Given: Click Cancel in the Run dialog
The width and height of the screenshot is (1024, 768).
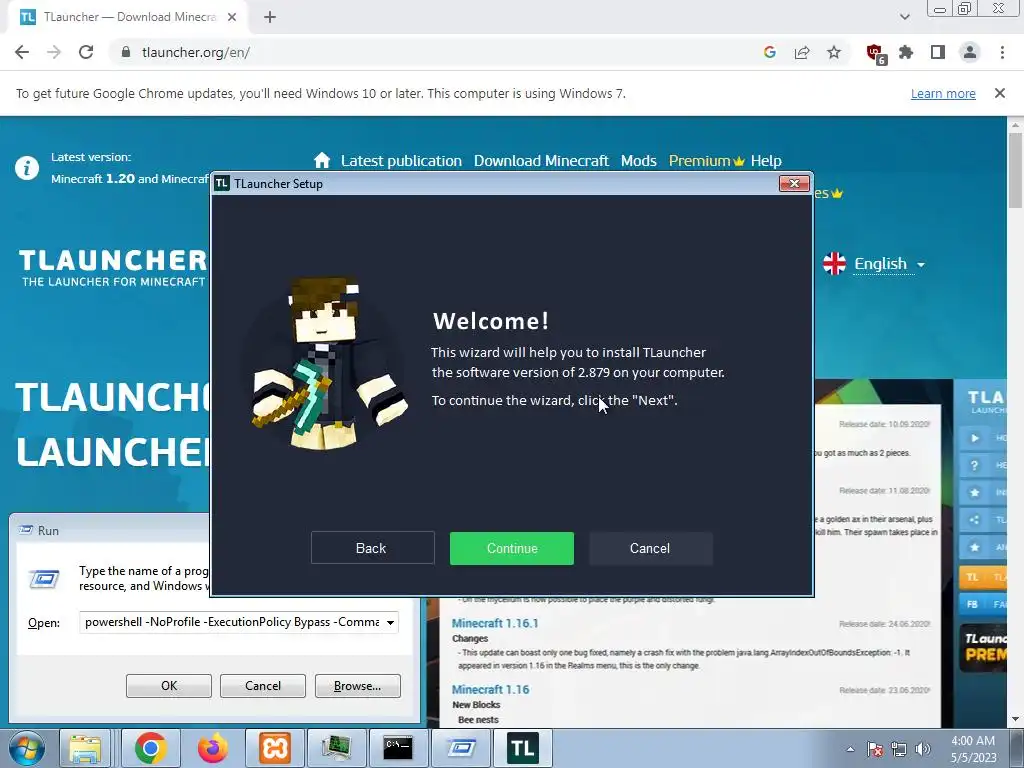Looking at the screenshot, I should pos(263,686).
